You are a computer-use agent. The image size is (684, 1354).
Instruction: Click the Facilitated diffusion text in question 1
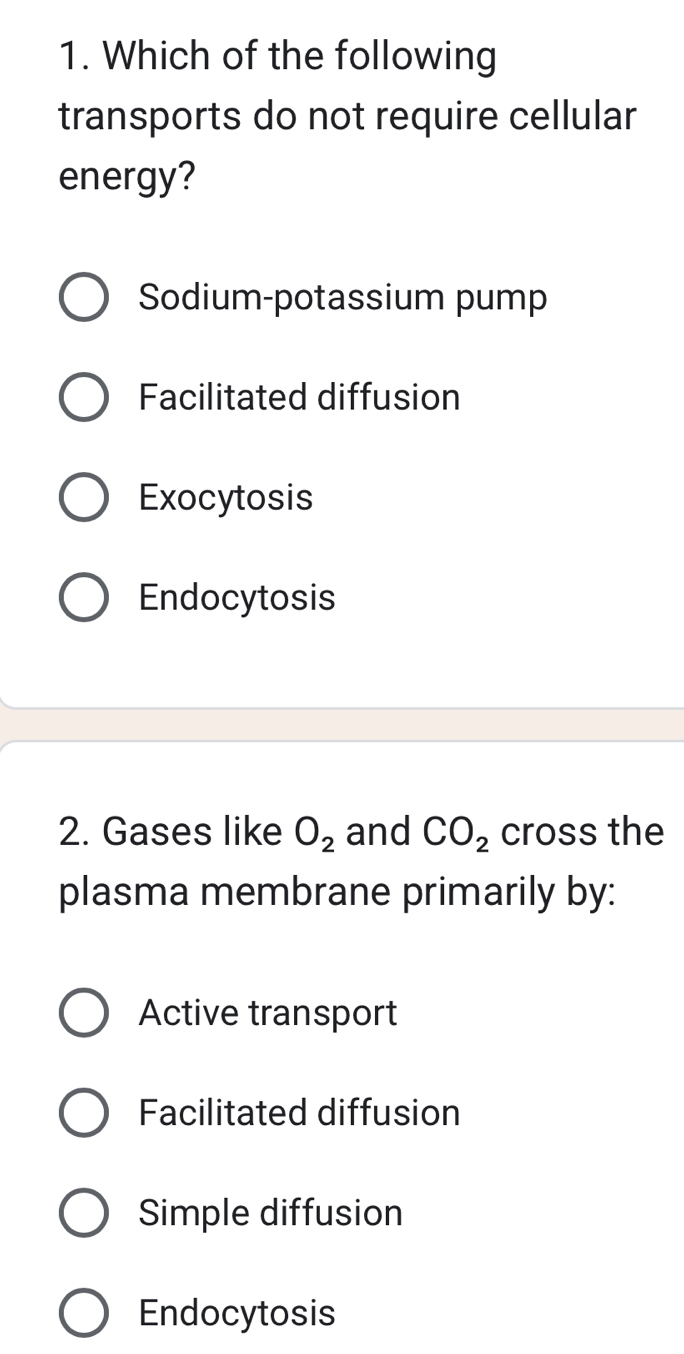click(299, 397)
